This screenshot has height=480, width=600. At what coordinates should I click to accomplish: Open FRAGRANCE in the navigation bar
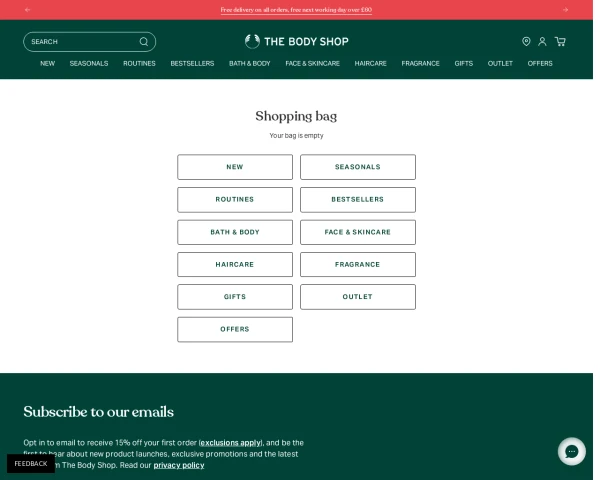(420, 64)
